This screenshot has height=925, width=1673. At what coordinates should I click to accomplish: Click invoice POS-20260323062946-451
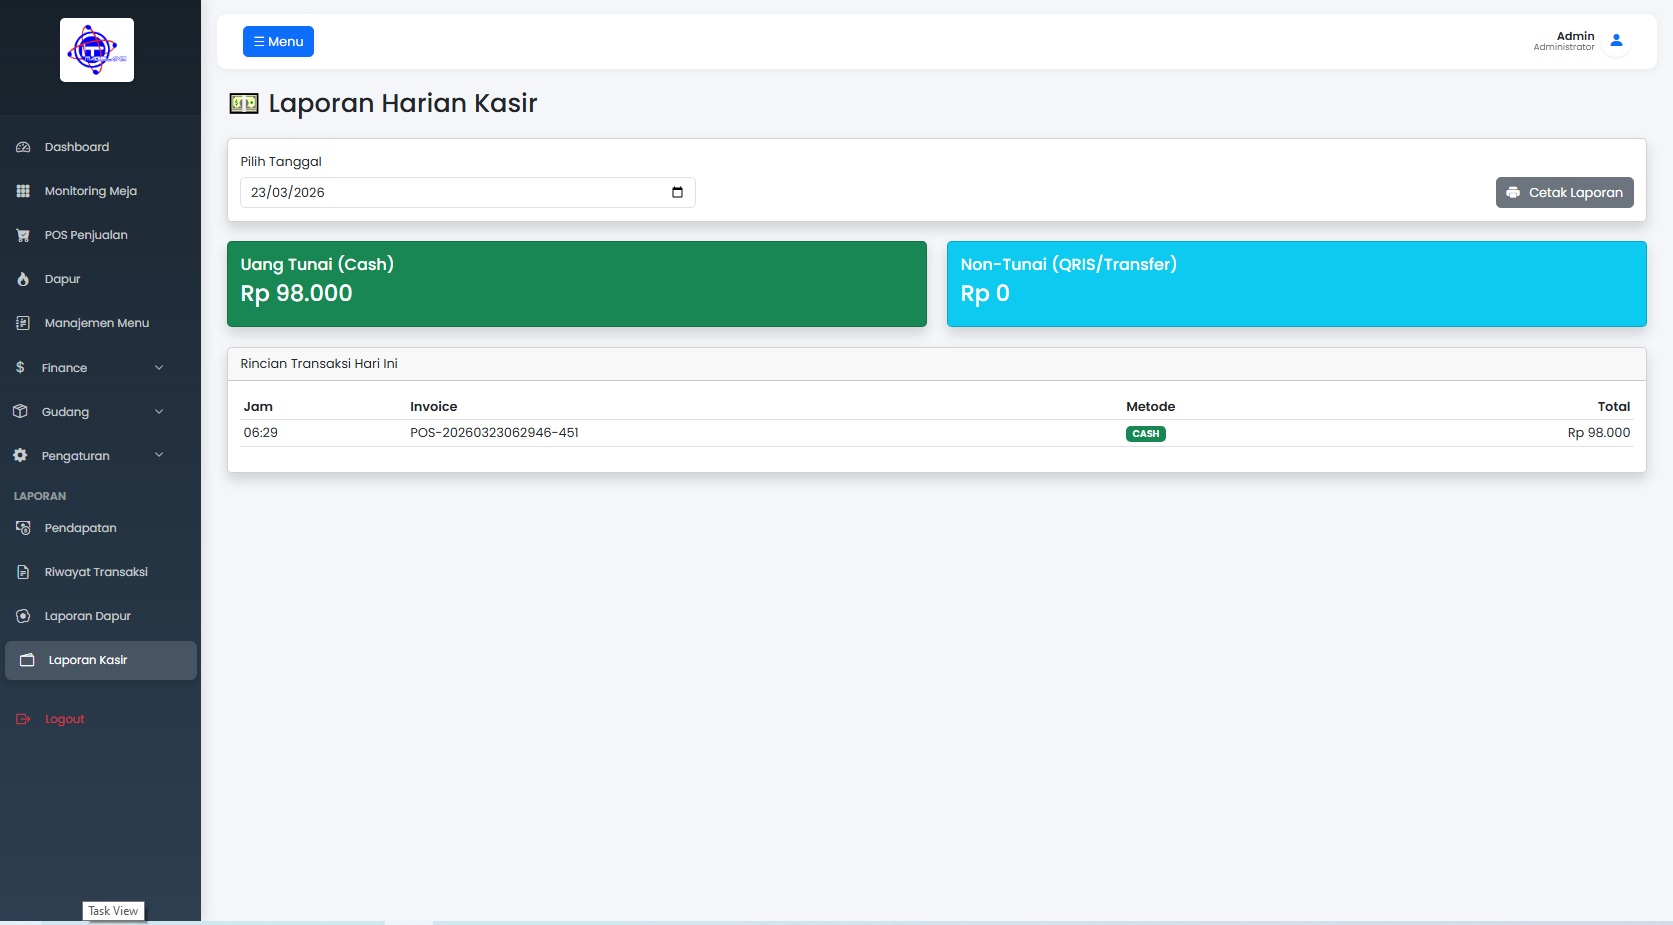coord(494,433)
